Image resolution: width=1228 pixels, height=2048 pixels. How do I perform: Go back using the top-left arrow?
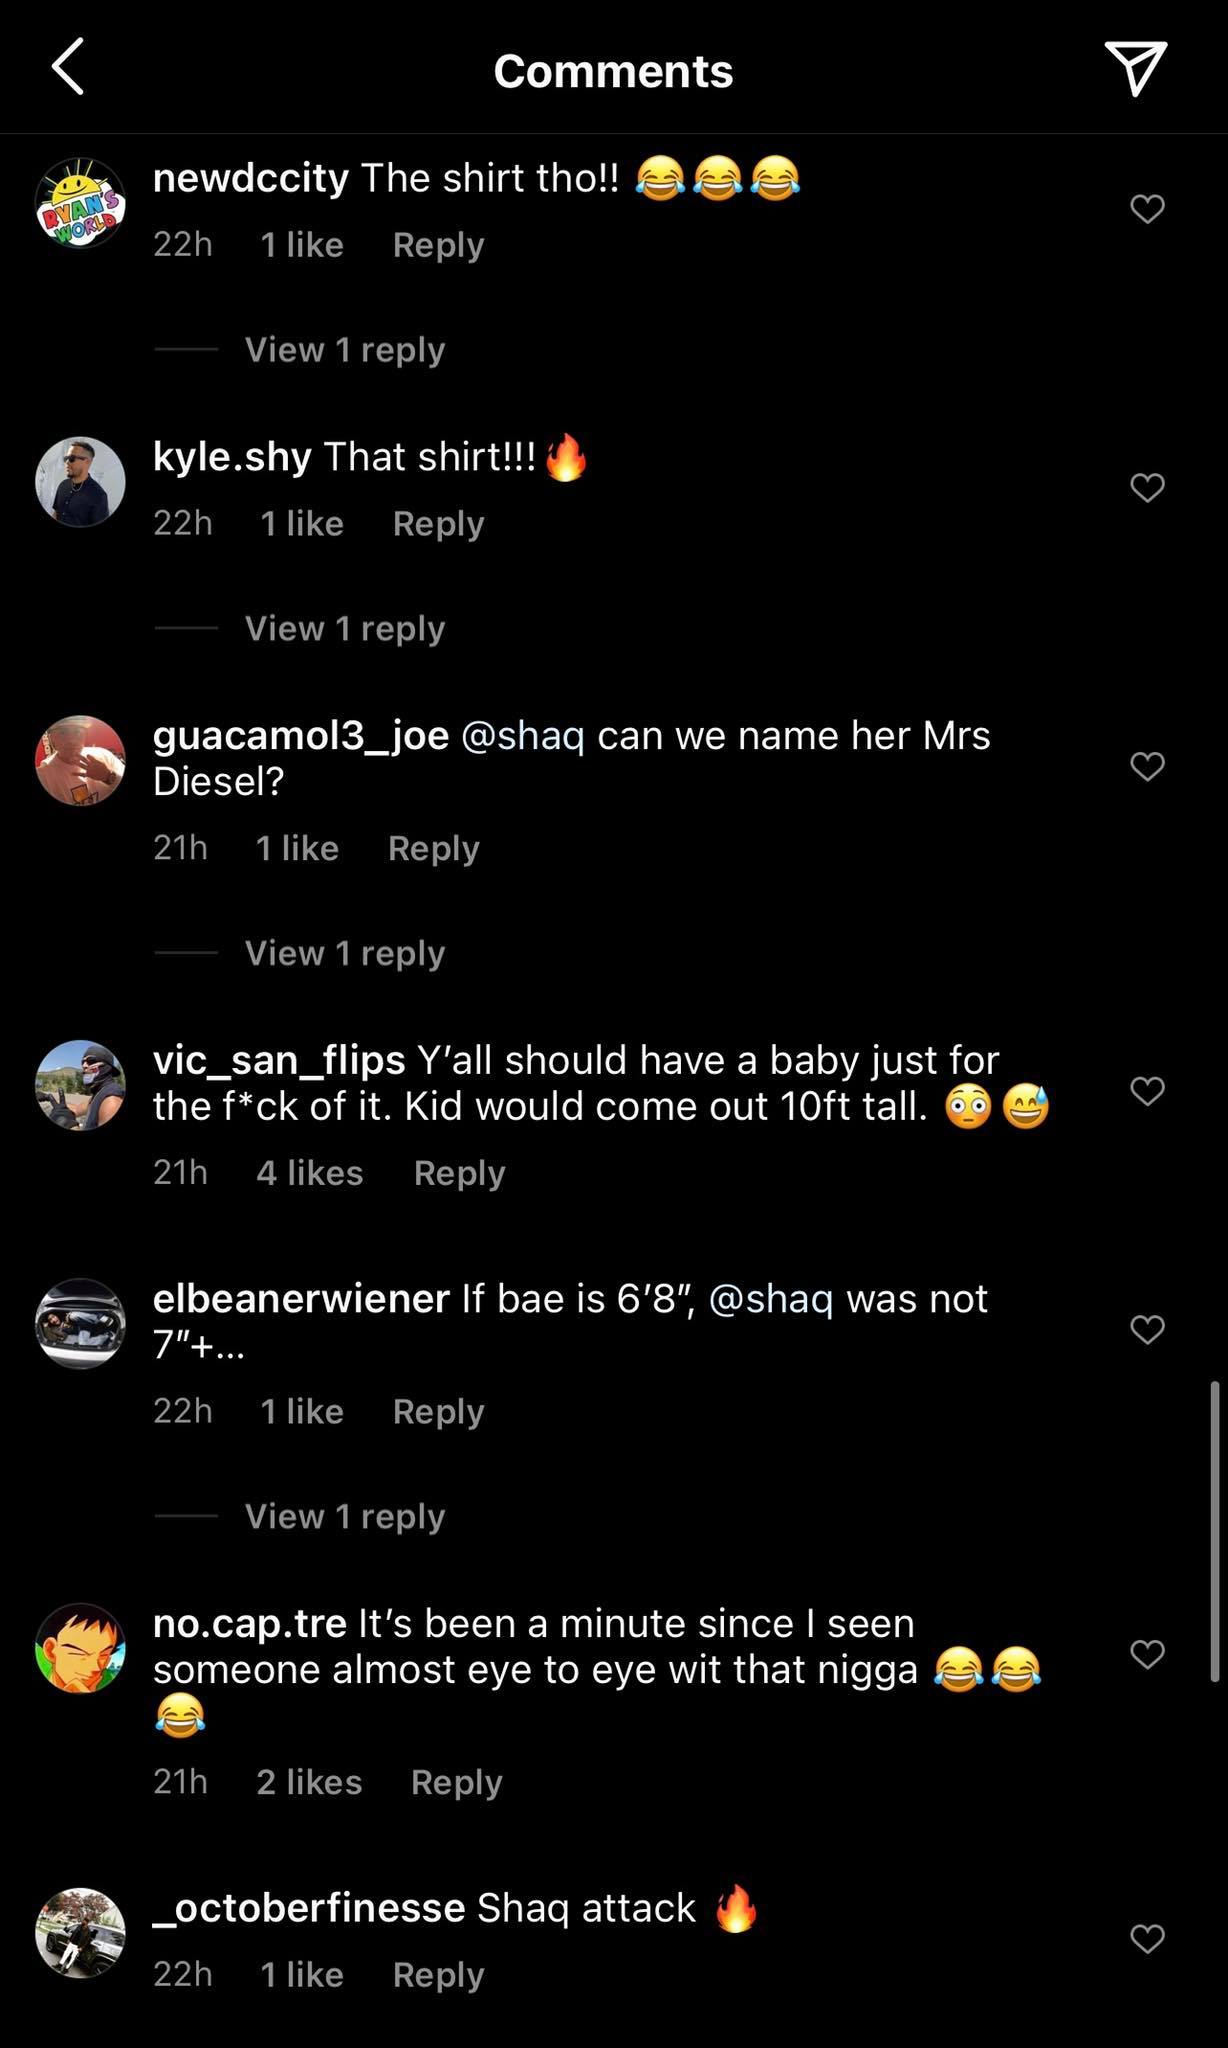[68, 68]
